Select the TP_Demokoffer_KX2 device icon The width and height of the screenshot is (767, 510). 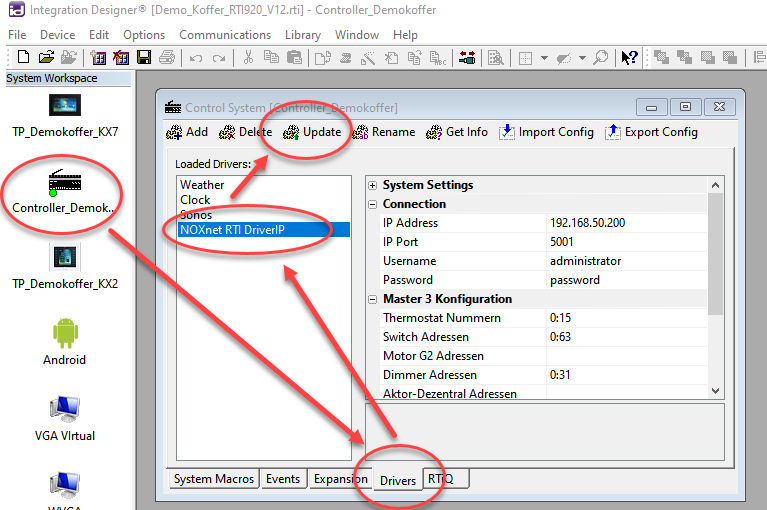coord(65,257)
